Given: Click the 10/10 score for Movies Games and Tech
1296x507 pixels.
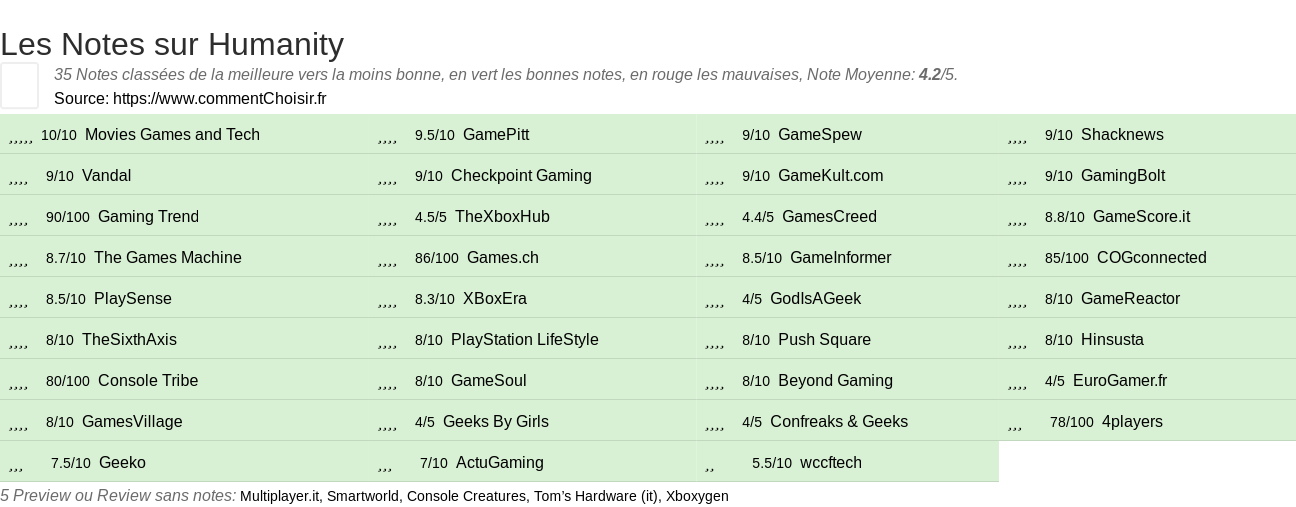Looking at the screenshot, I should pos(59,135).
